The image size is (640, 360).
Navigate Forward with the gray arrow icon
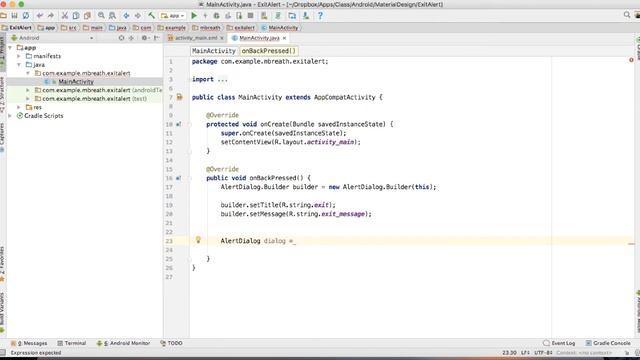[x=138, y=16]
